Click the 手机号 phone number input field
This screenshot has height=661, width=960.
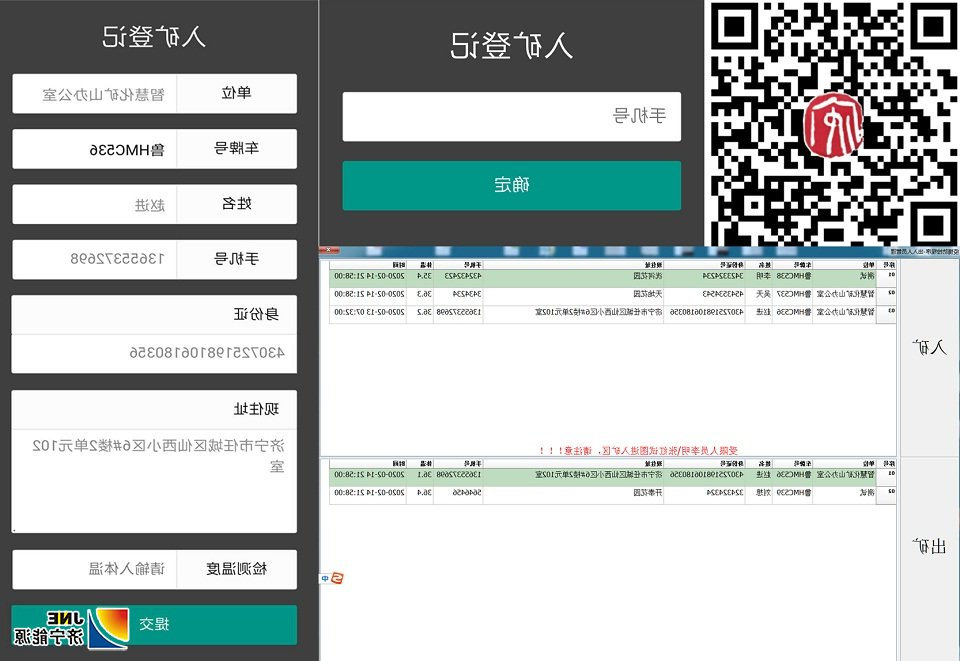511,116
